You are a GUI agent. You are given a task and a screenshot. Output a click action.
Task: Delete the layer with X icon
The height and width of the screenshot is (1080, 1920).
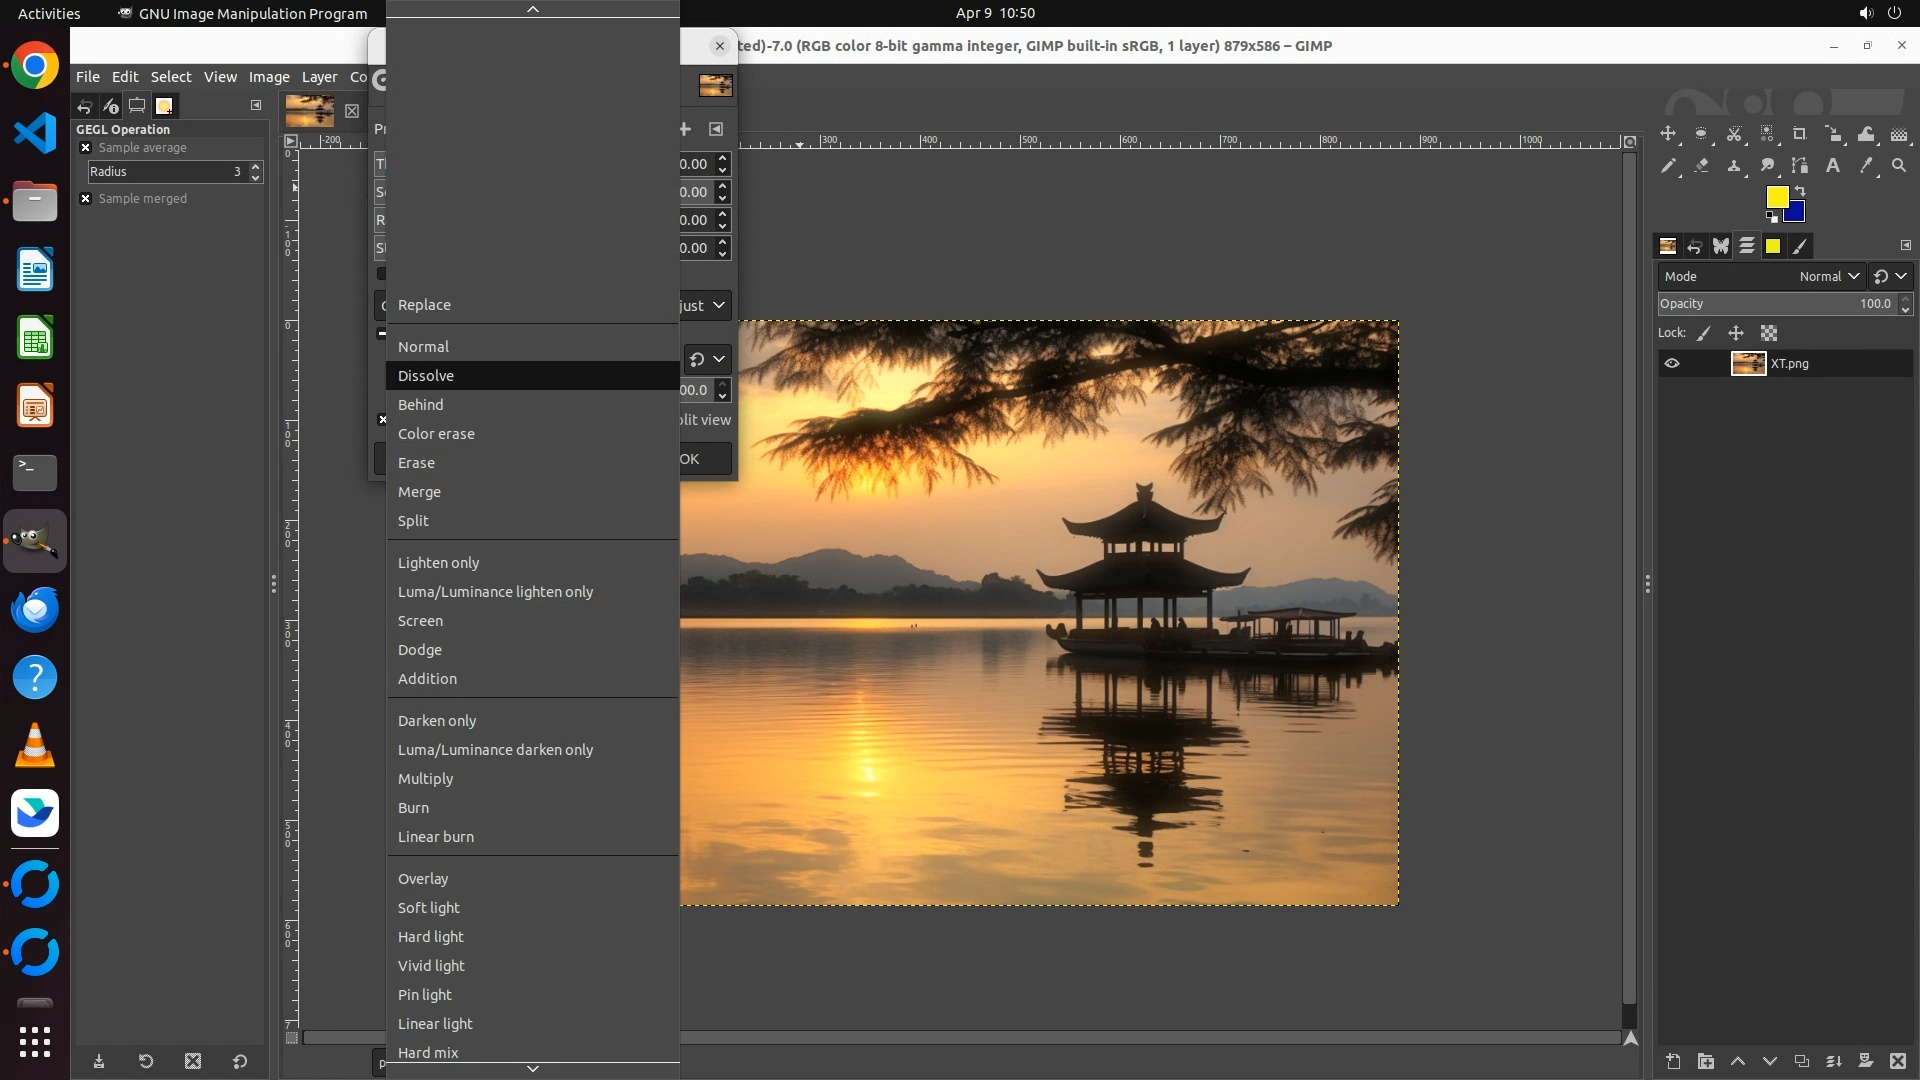pos(1898,1061)
